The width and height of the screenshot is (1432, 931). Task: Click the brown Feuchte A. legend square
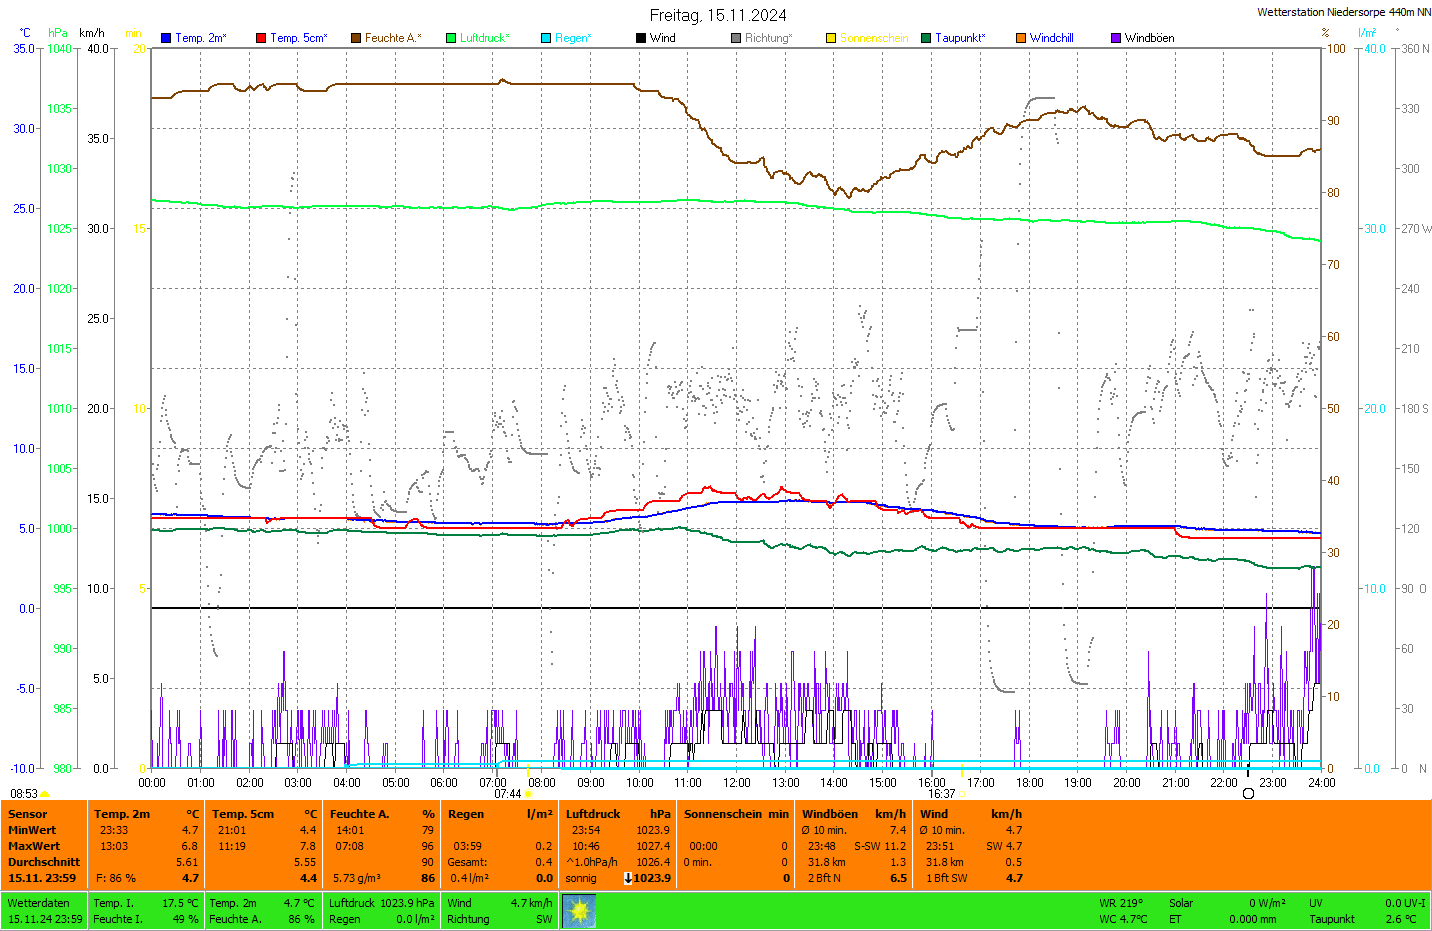click(356, 38)
